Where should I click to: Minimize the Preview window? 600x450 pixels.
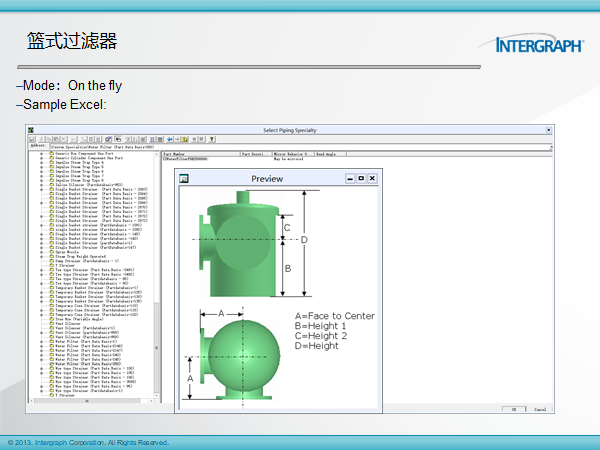pos(350,178)
